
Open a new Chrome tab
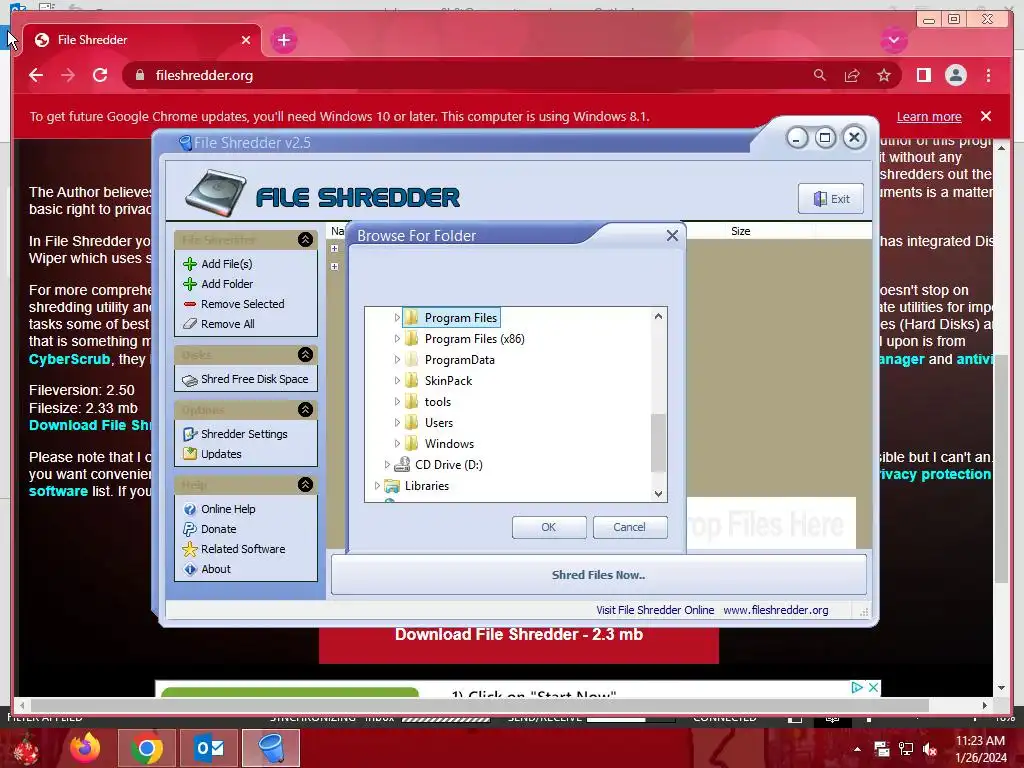[x=283, y=40]
